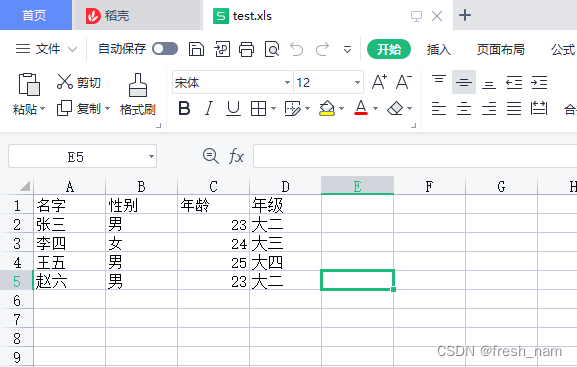Open the font name dropdown 宋体
Viewport: 577px width, 367px height.
tap(287, 82)
